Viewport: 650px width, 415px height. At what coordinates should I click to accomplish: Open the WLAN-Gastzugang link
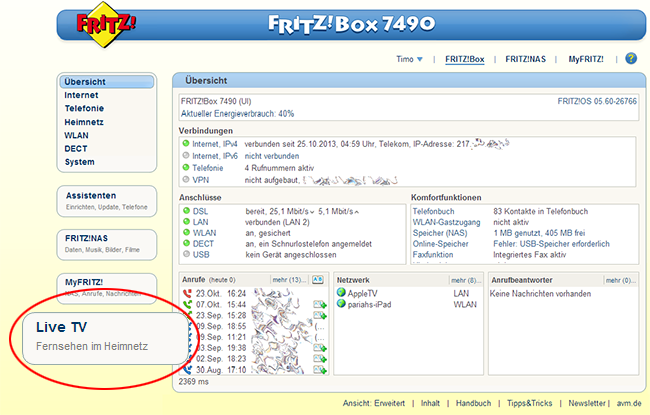pos(446,222)
